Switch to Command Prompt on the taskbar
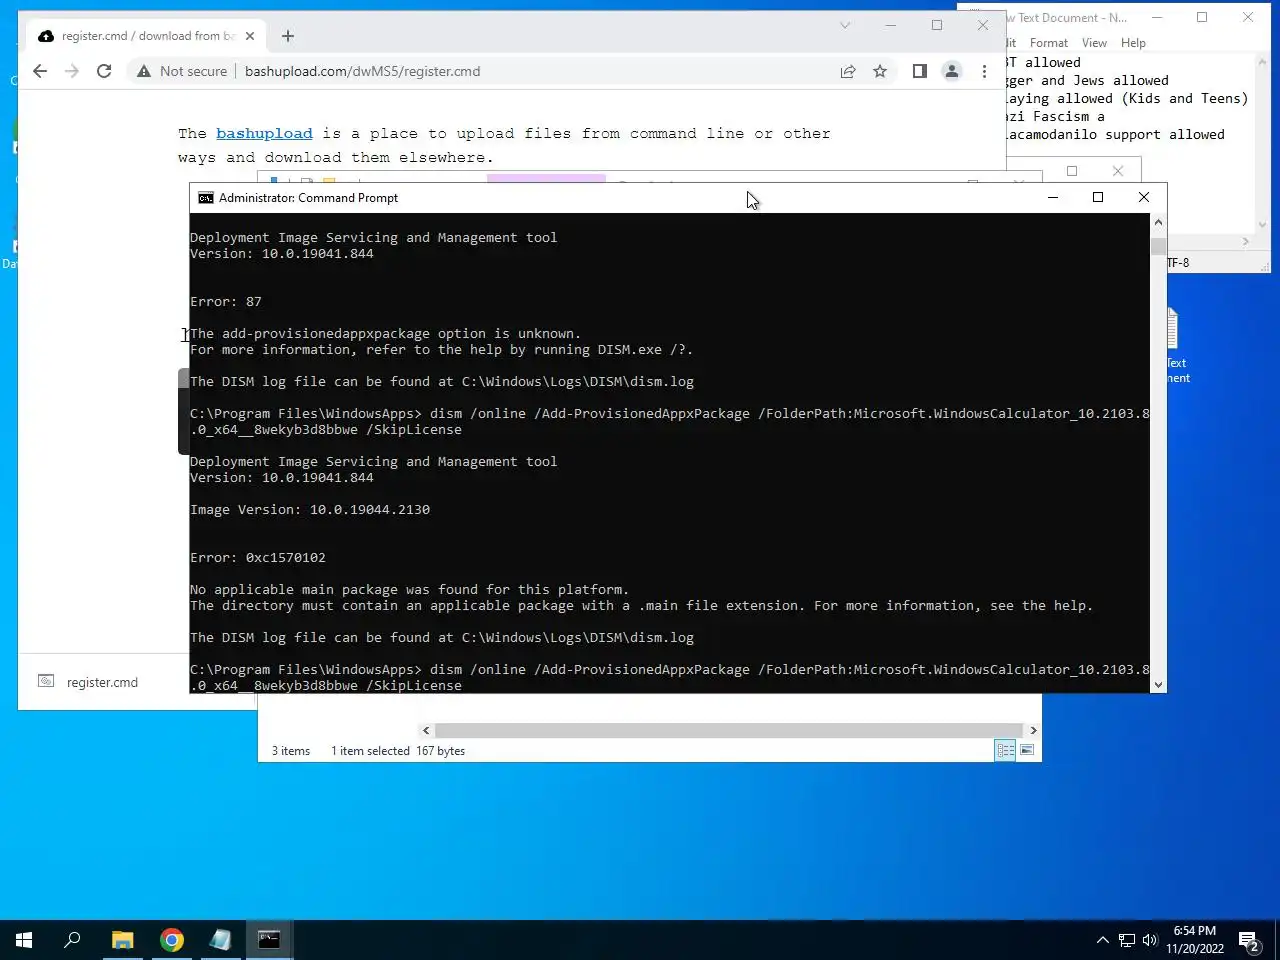The height and width of the screenshot is (960, 1280). tap(269, 940)
